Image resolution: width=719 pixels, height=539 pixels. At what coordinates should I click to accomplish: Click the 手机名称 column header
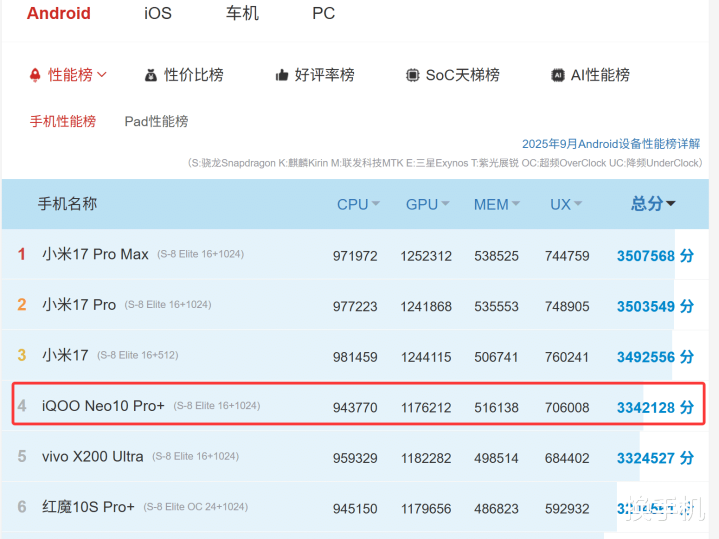(67, 204)
